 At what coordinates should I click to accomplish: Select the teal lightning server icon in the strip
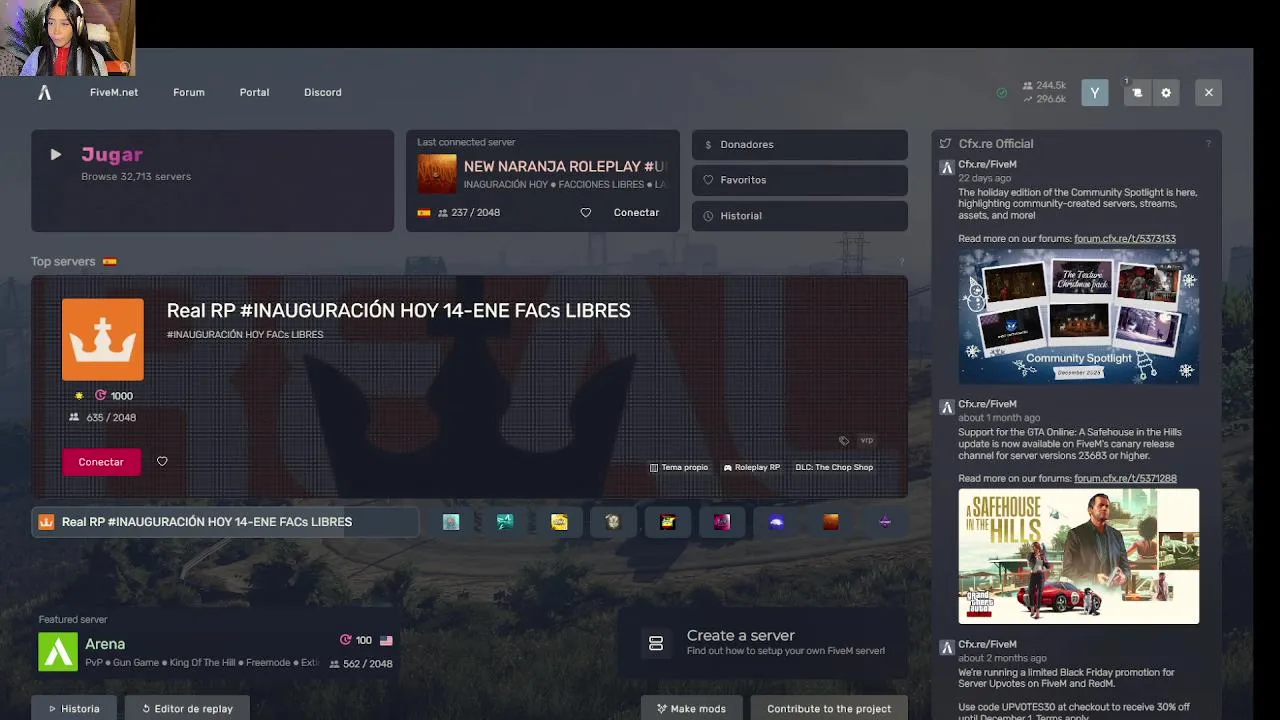[x=505, y=522]
